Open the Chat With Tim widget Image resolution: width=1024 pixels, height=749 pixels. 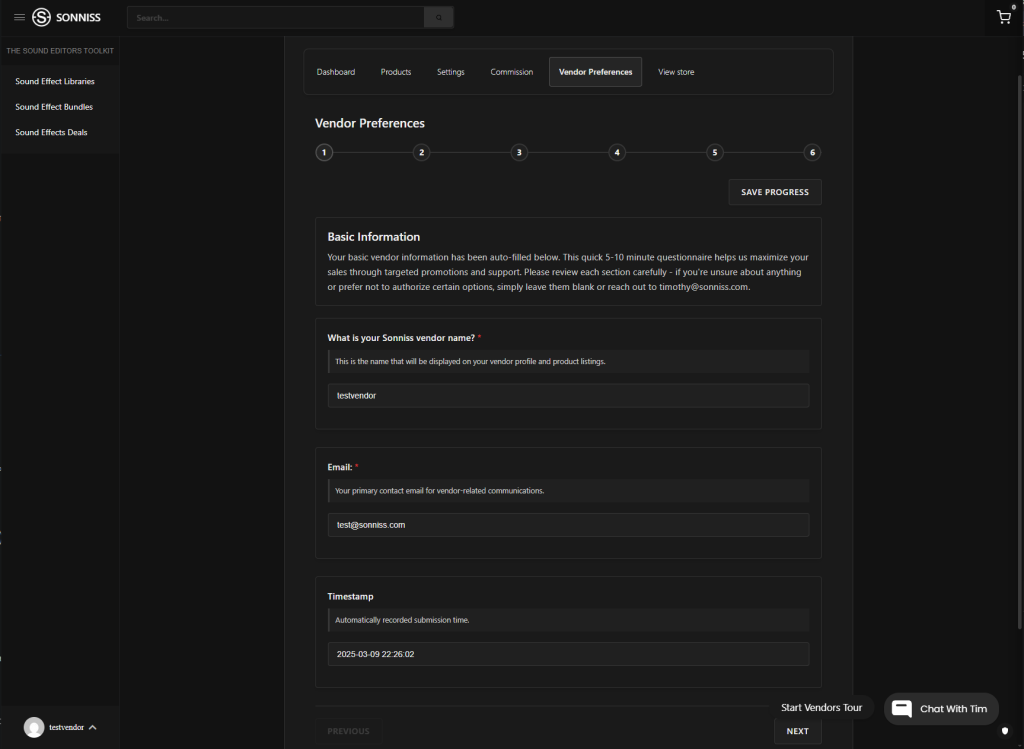coord(941,709)
